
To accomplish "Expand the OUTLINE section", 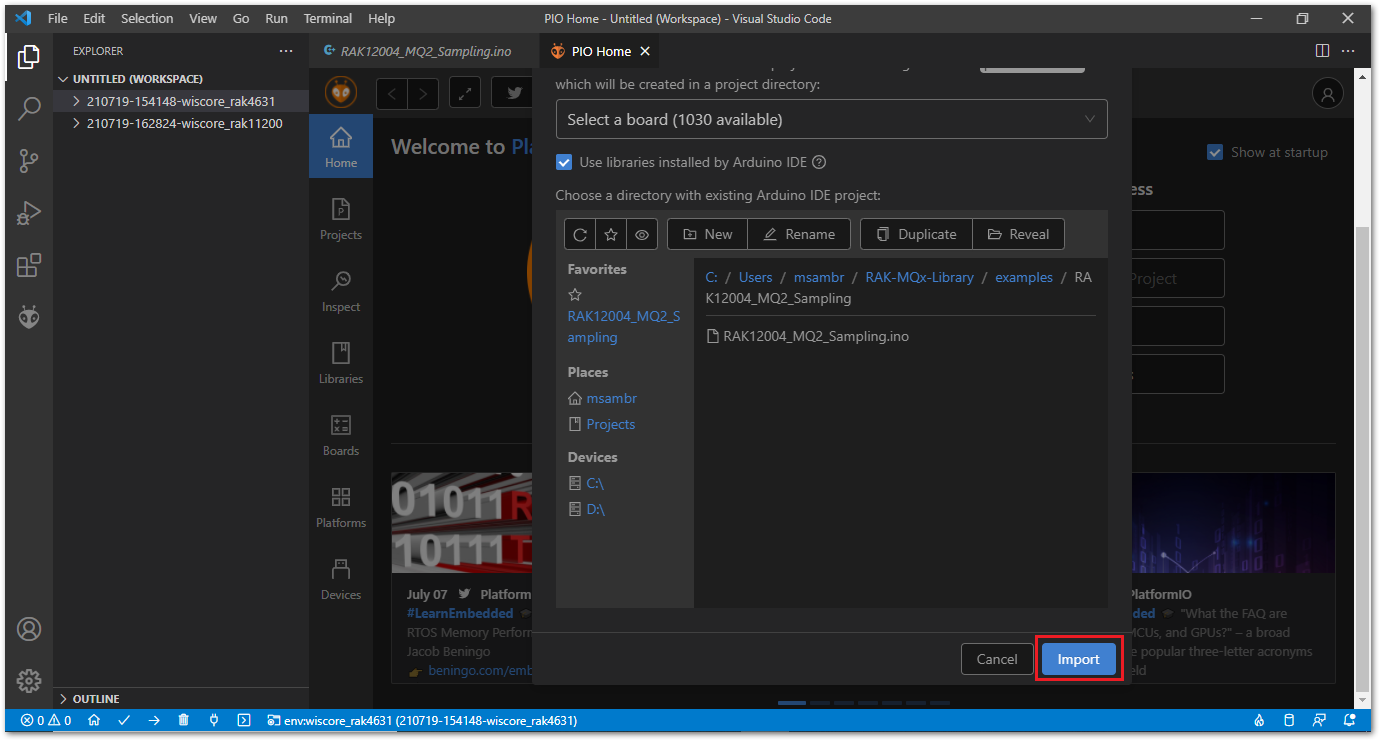I will (x=181, y=699).
